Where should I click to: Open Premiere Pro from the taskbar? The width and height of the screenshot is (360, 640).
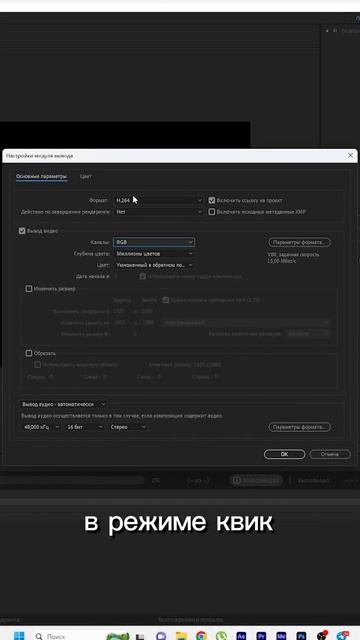pyautogui.click(x=261, y=636)
